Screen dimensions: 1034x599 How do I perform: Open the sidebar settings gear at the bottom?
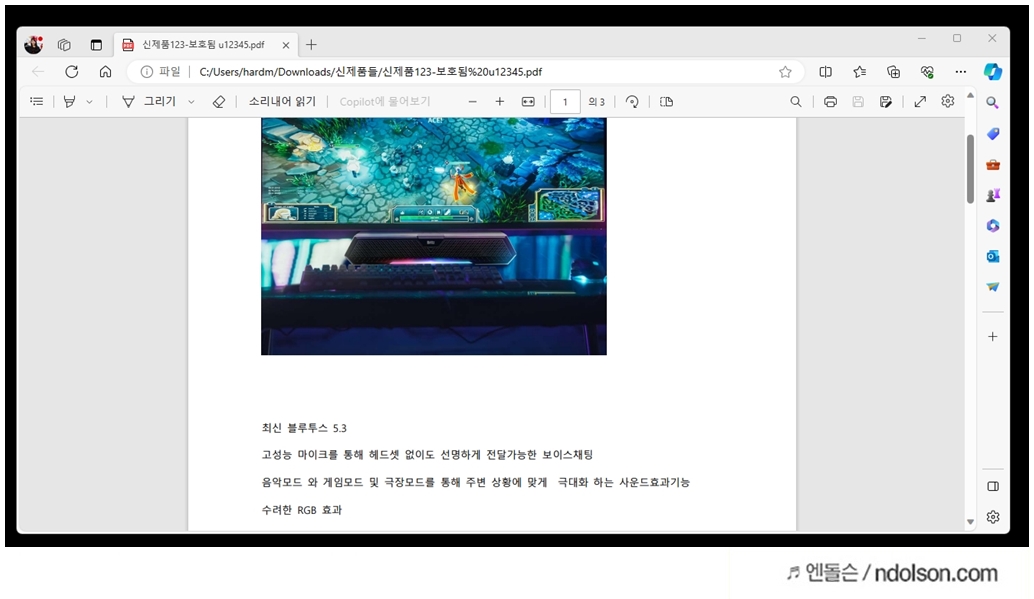click(x=992, y=517)
